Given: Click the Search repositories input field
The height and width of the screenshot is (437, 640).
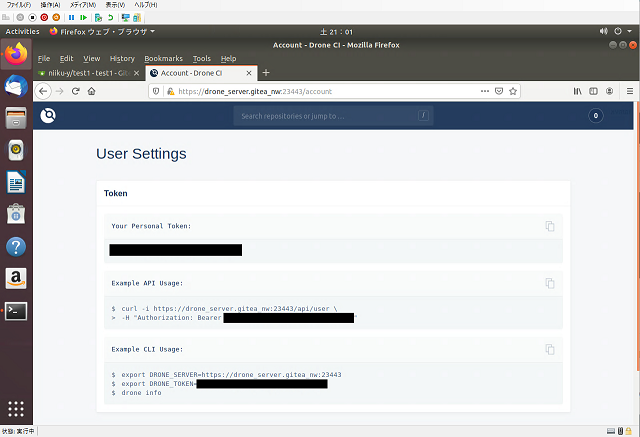Looking at the screenshot, I should point(333,116).
